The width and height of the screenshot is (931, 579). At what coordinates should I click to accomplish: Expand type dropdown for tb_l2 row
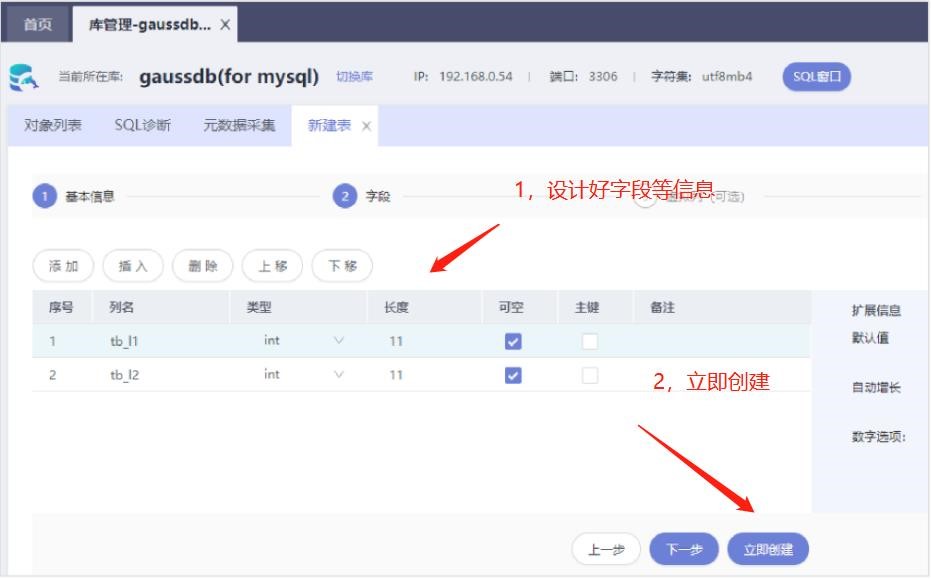coord(338,374)
